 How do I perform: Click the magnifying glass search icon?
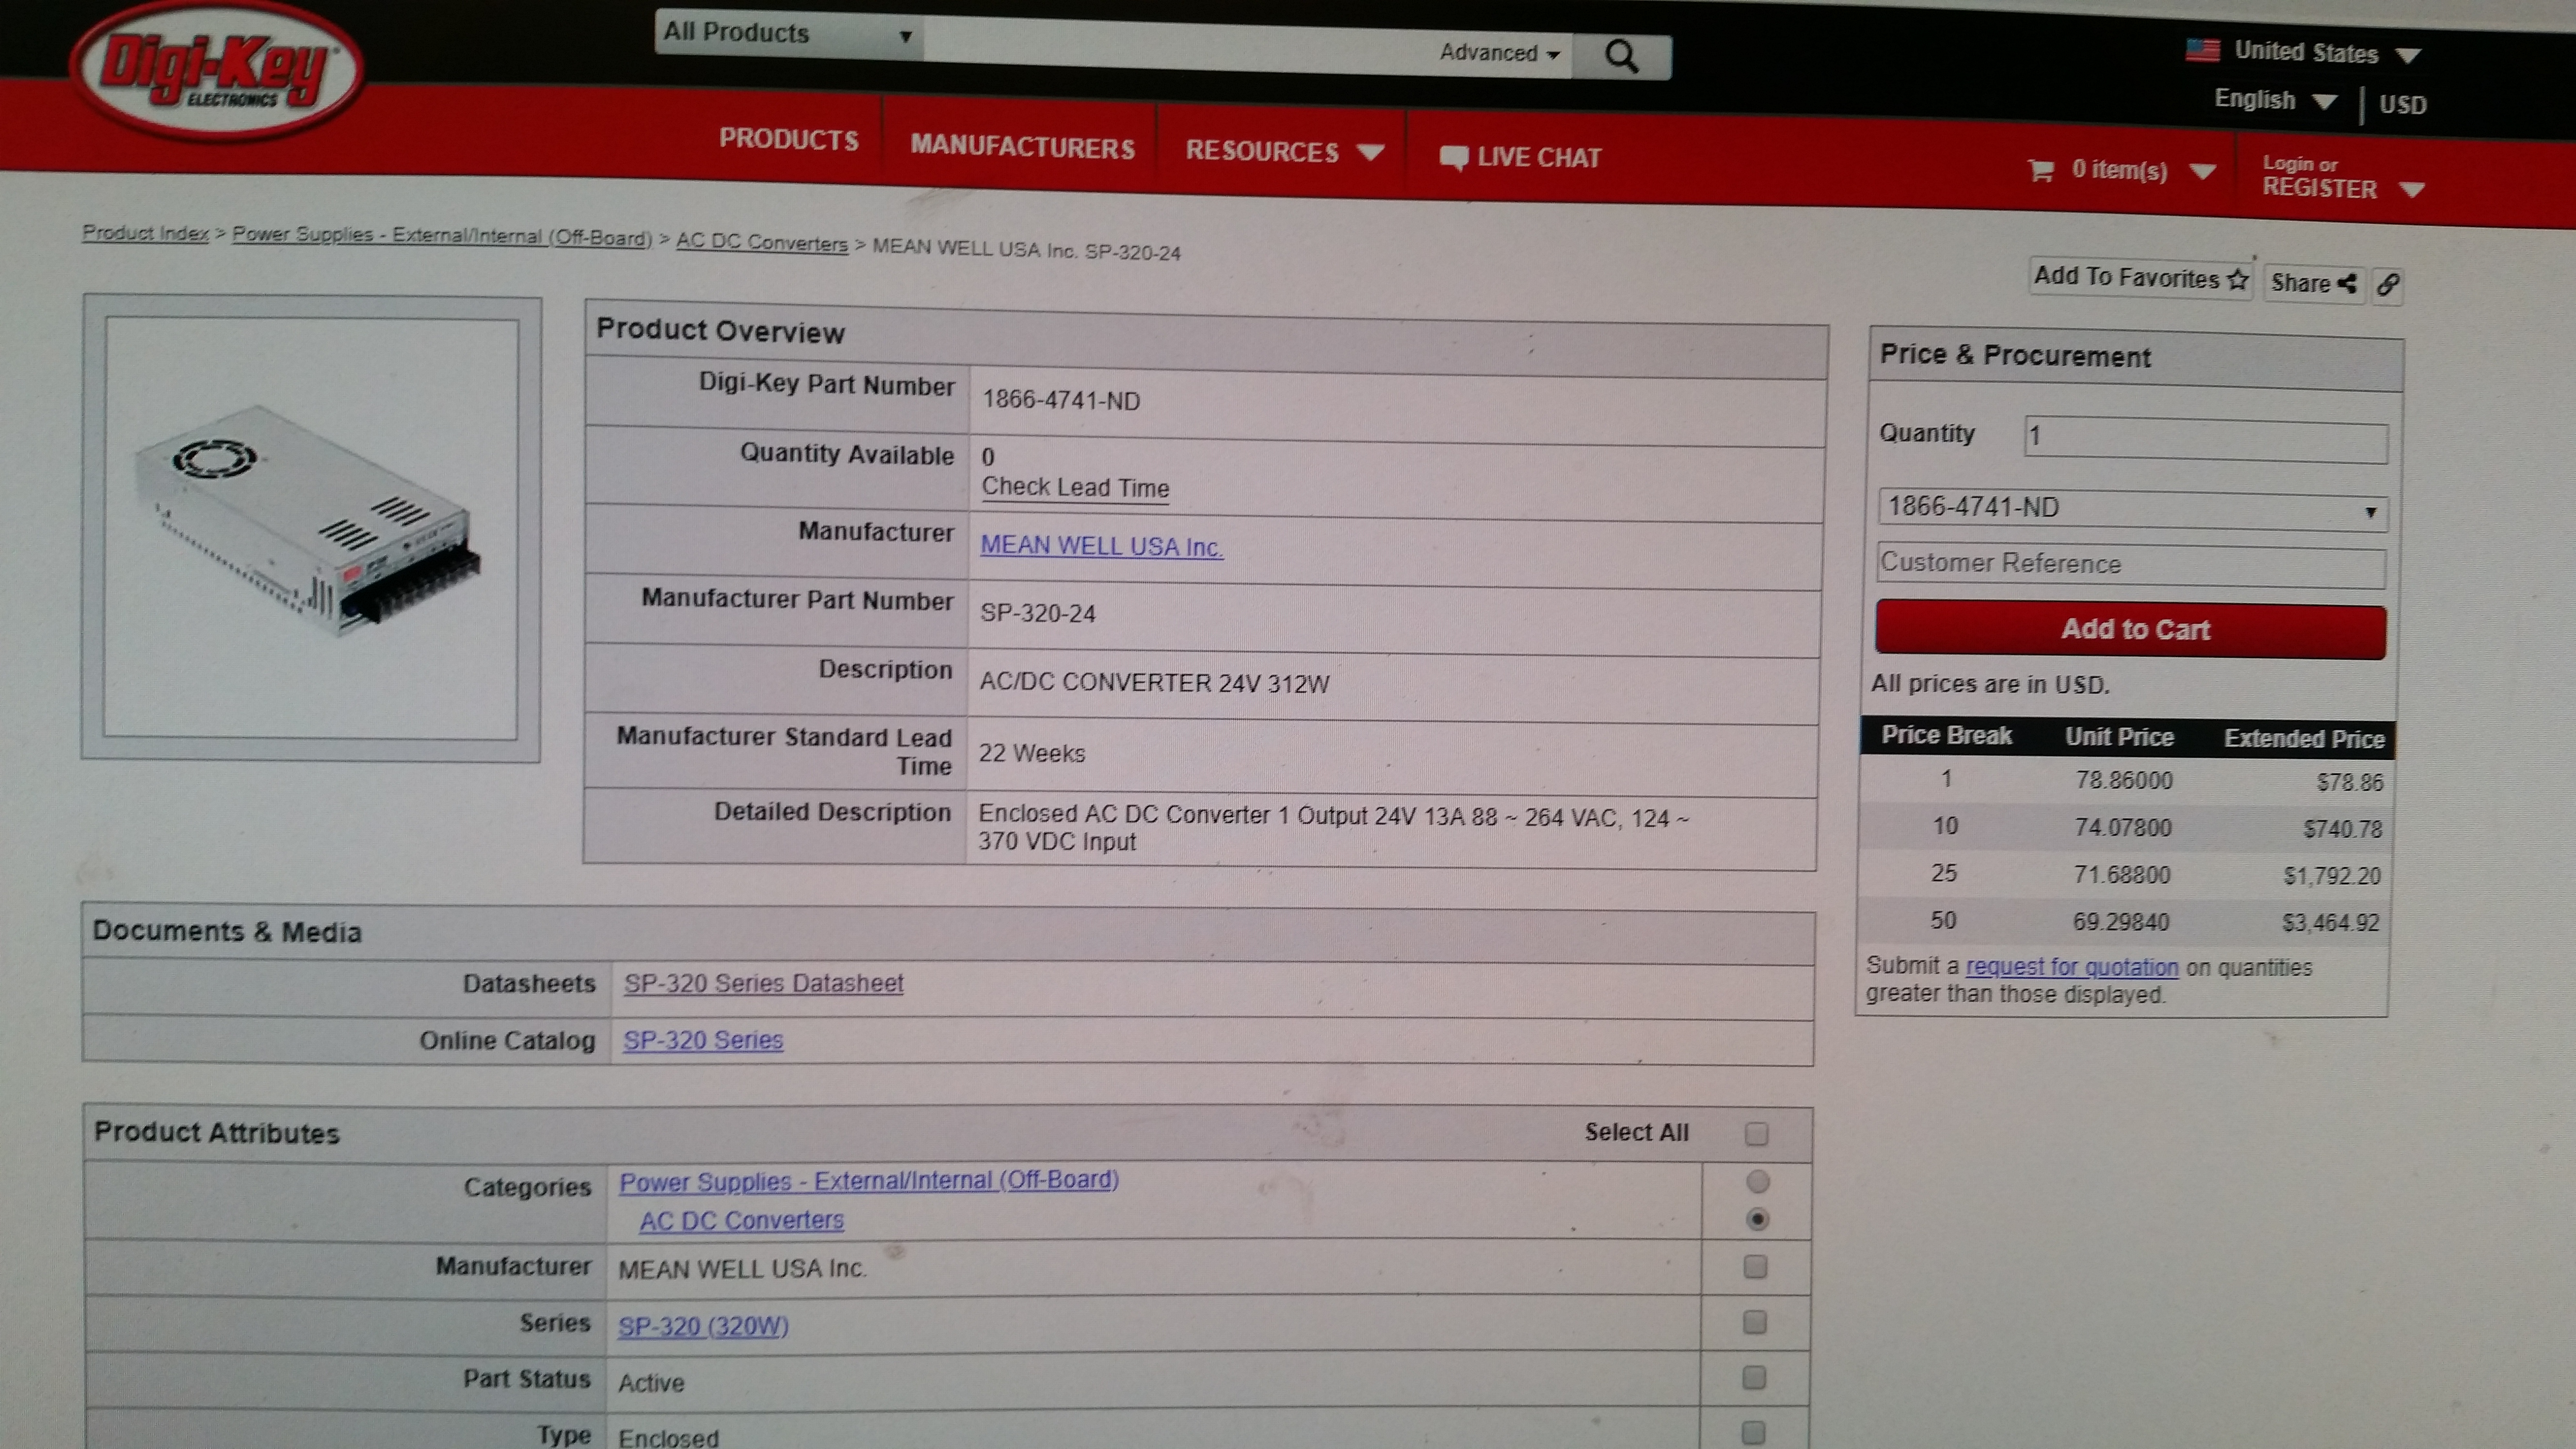pyautogui.click(x=1621, y=56)
